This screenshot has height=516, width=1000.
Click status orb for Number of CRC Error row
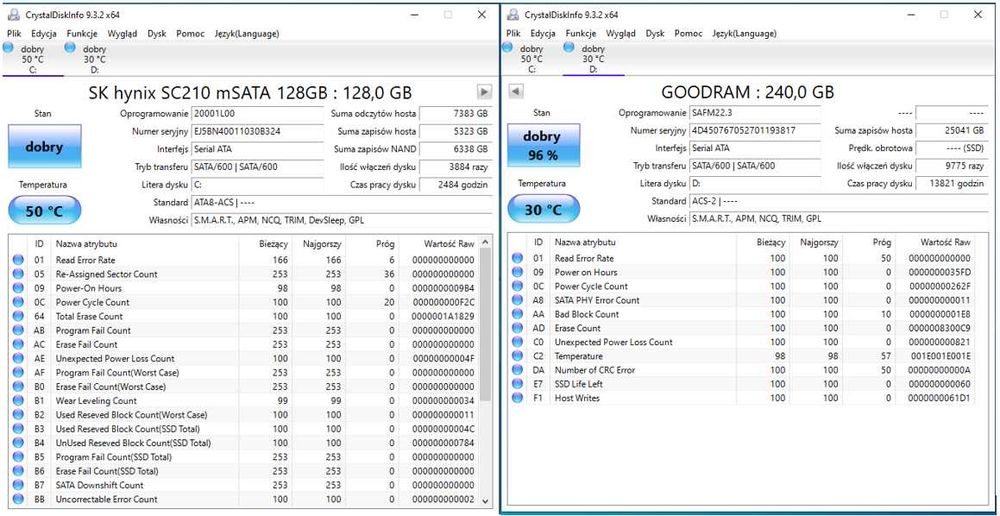point(517,370)
